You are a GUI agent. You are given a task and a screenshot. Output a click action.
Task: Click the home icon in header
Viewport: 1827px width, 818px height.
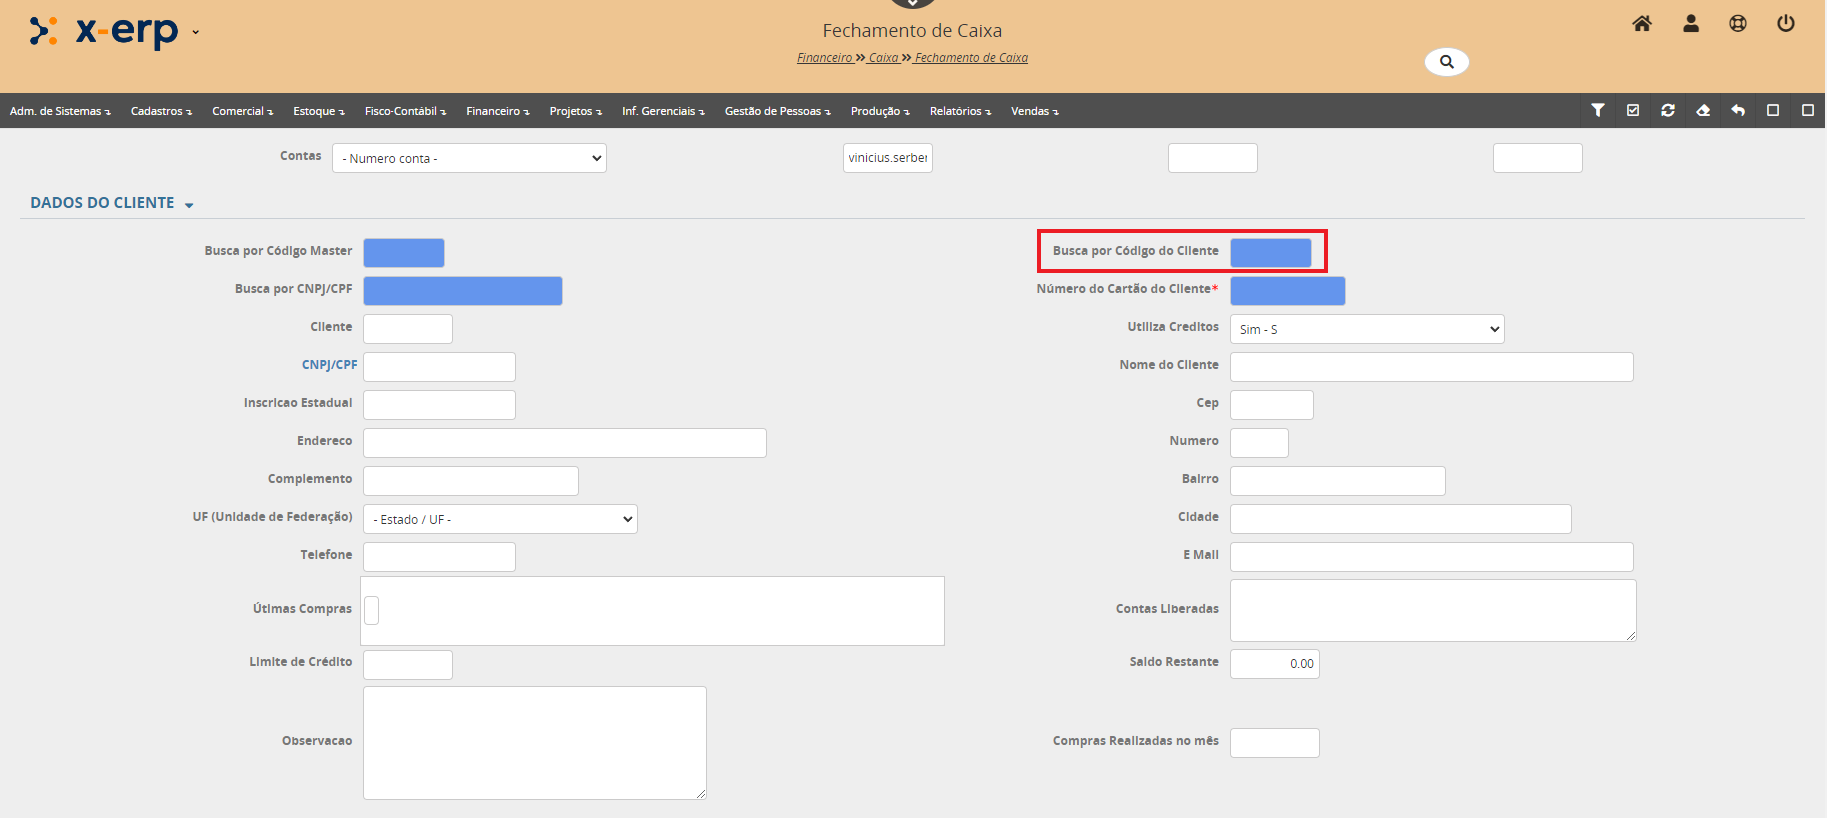[x=1642, y=24]
